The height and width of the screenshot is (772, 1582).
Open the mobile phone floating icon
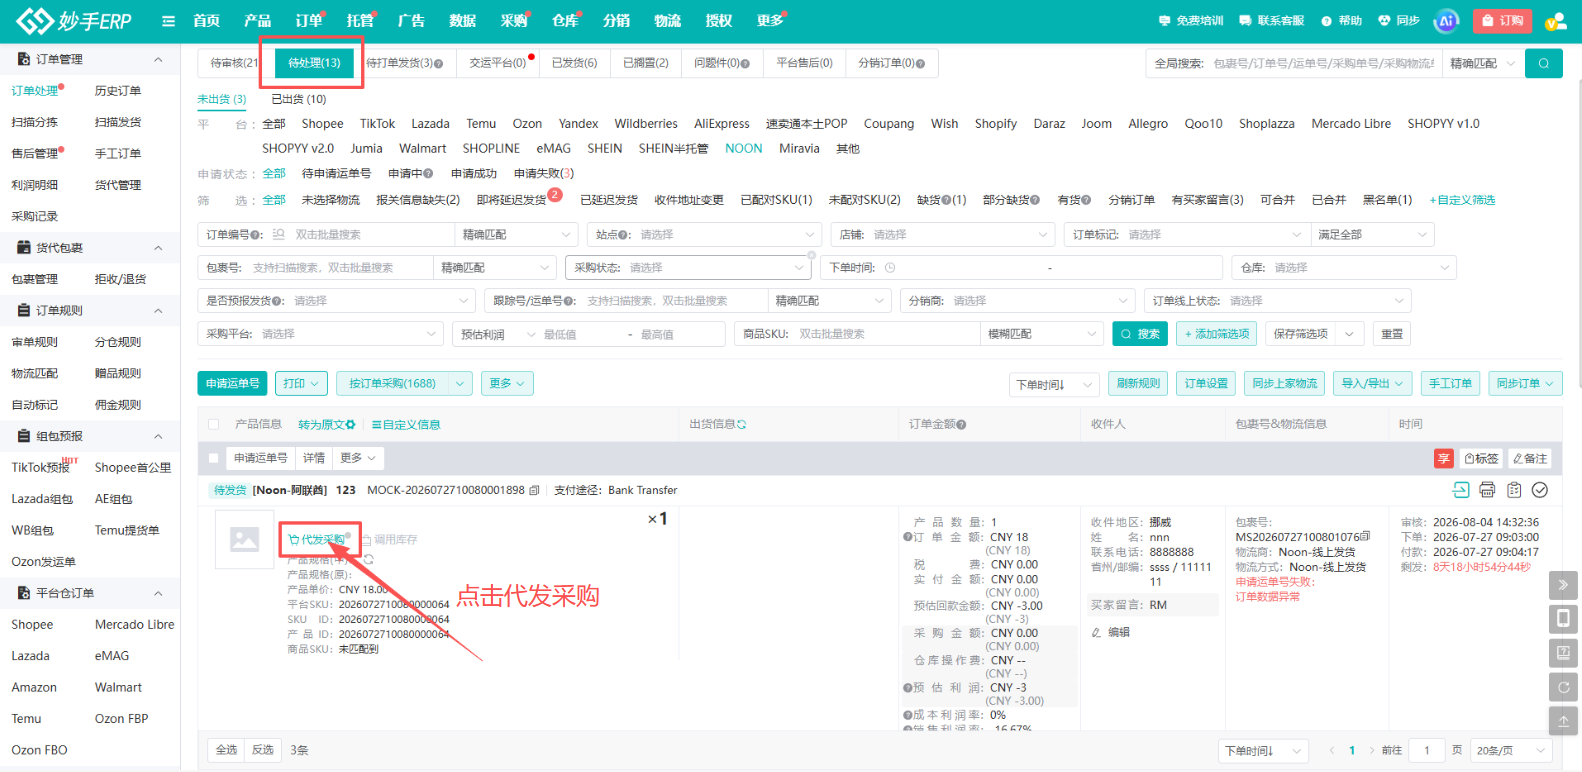[x=1563, y=619]
